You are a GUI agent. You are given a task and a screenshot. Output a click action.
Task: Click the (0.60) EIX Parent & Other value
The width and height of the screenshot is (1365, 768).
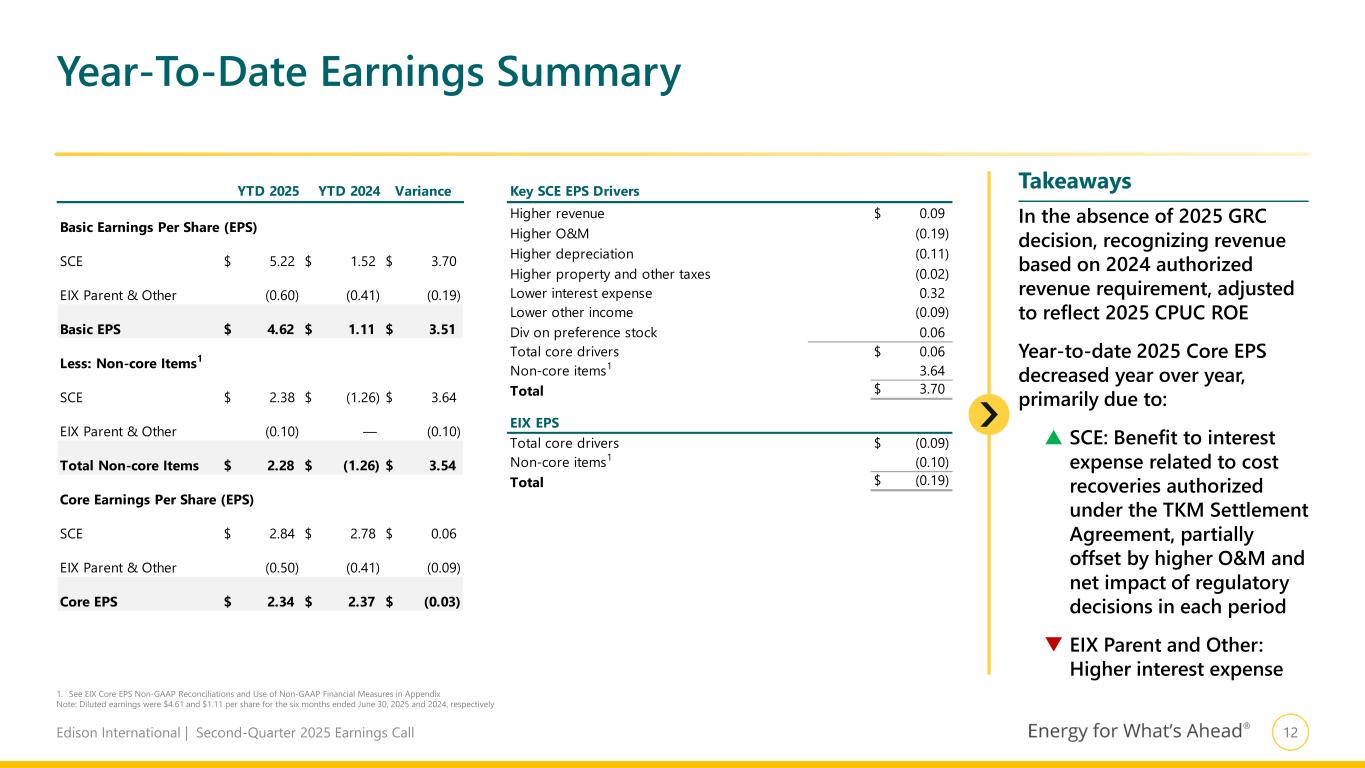click(x=282, y=295)
